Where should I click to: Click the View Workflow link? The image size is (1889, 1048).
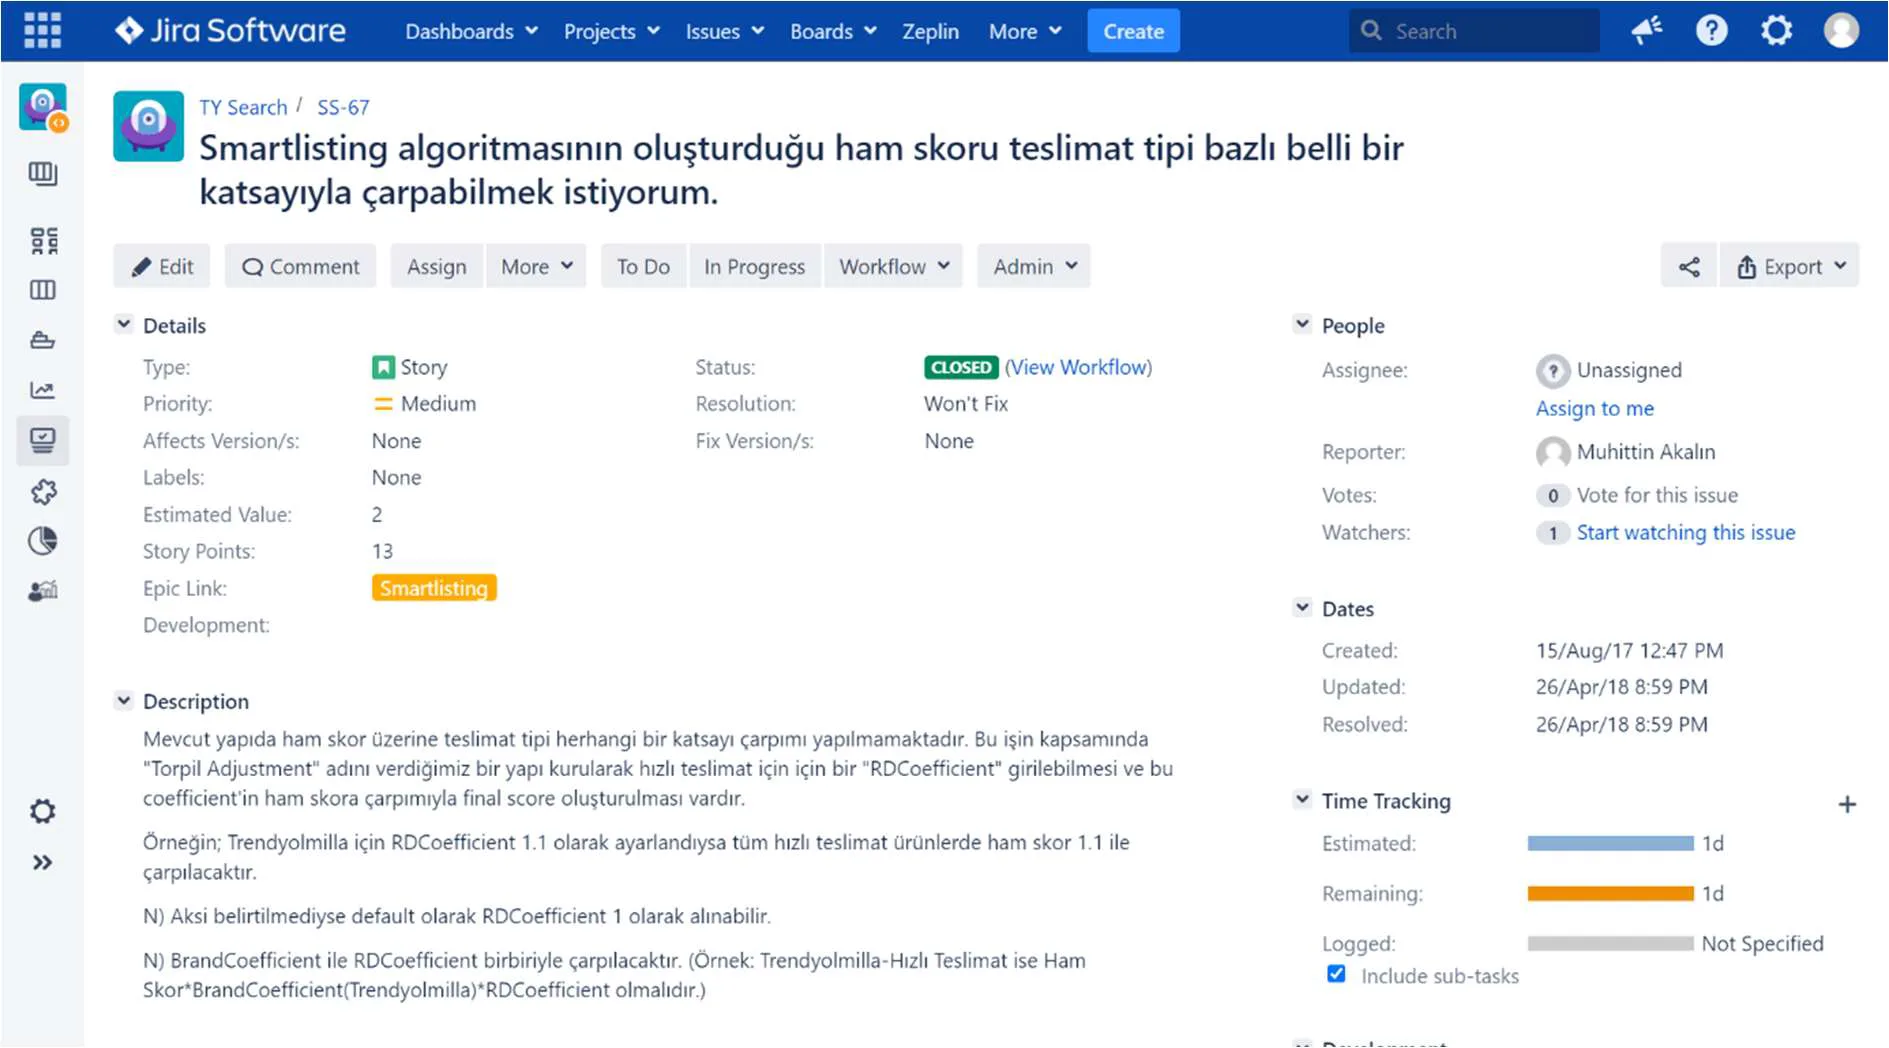pyautogui.click(x=1078, y=367)
